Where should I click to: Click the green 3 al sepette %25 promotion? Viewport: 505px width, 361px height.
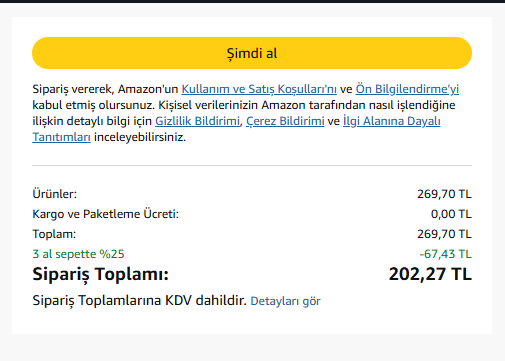78,254
